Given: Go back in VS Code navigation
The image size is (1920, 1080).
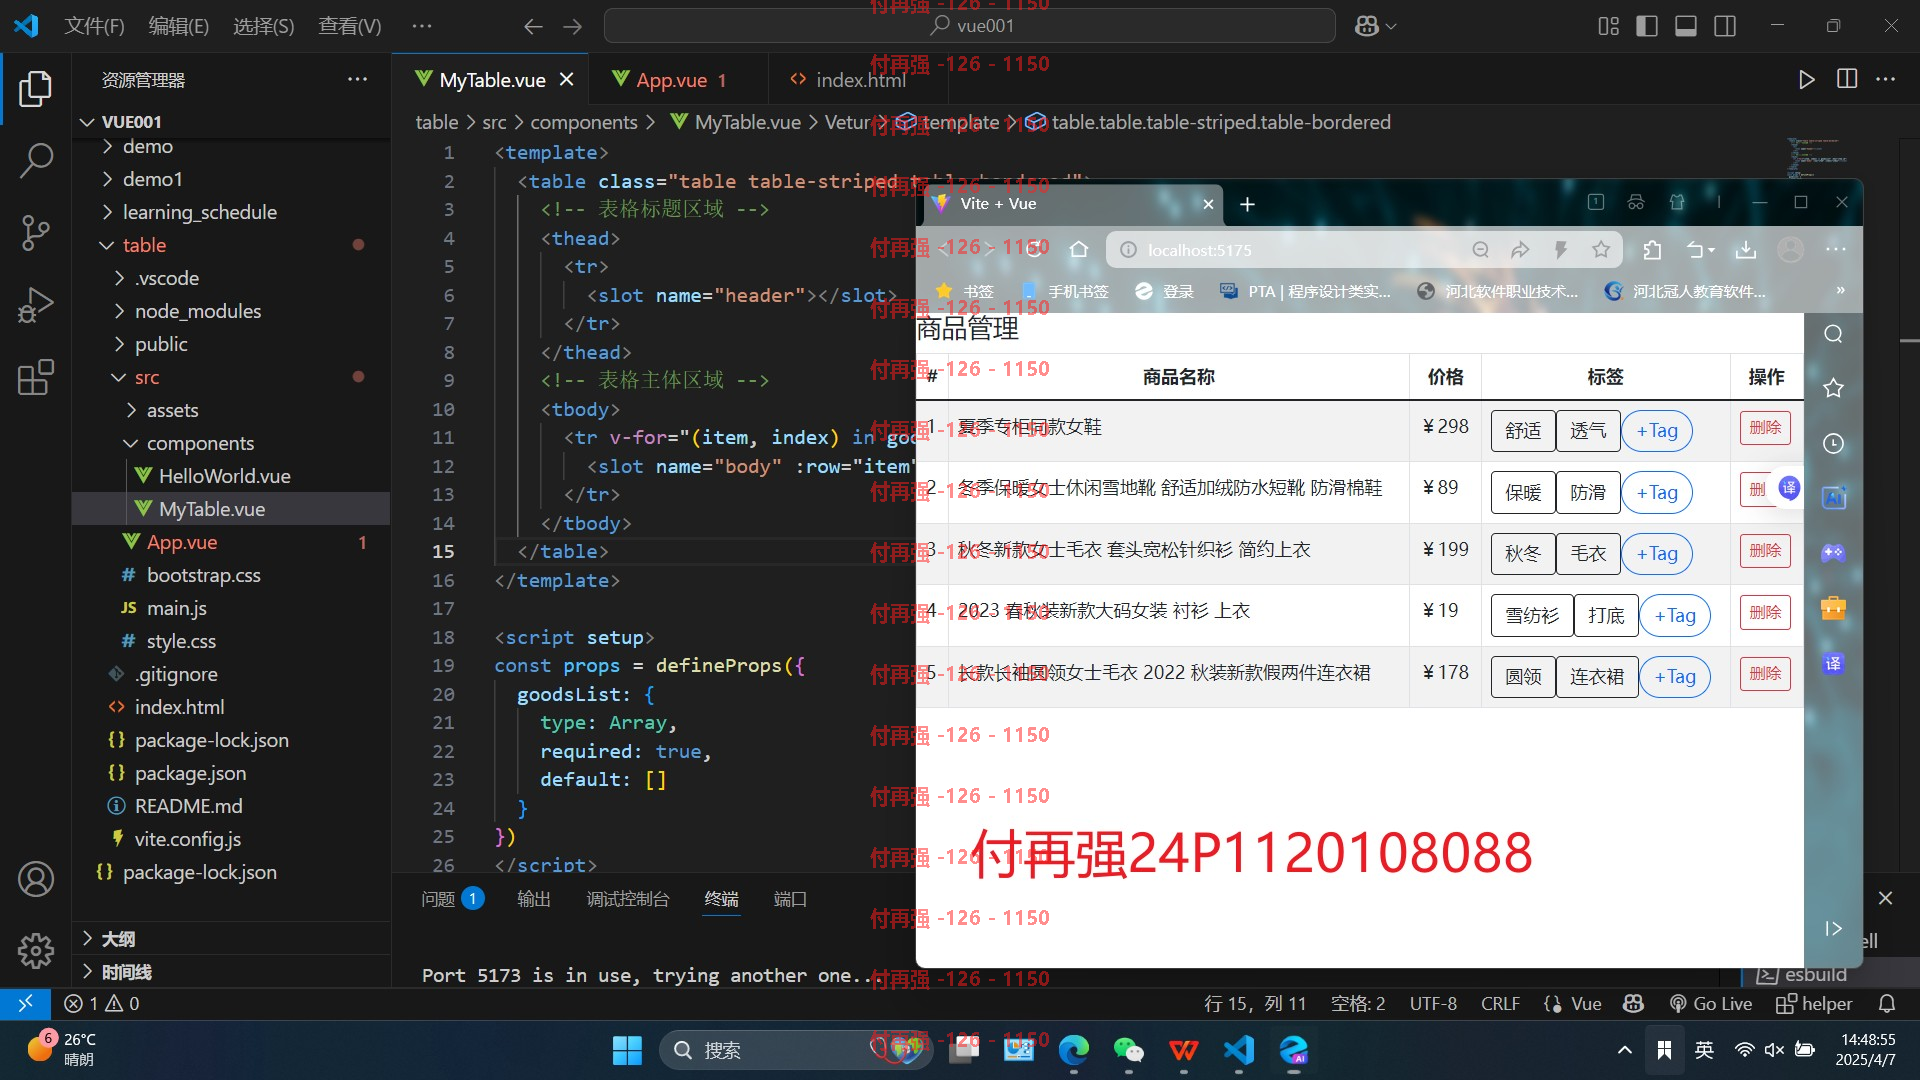Looking at the screenshot, I should (x=533, y=26).
